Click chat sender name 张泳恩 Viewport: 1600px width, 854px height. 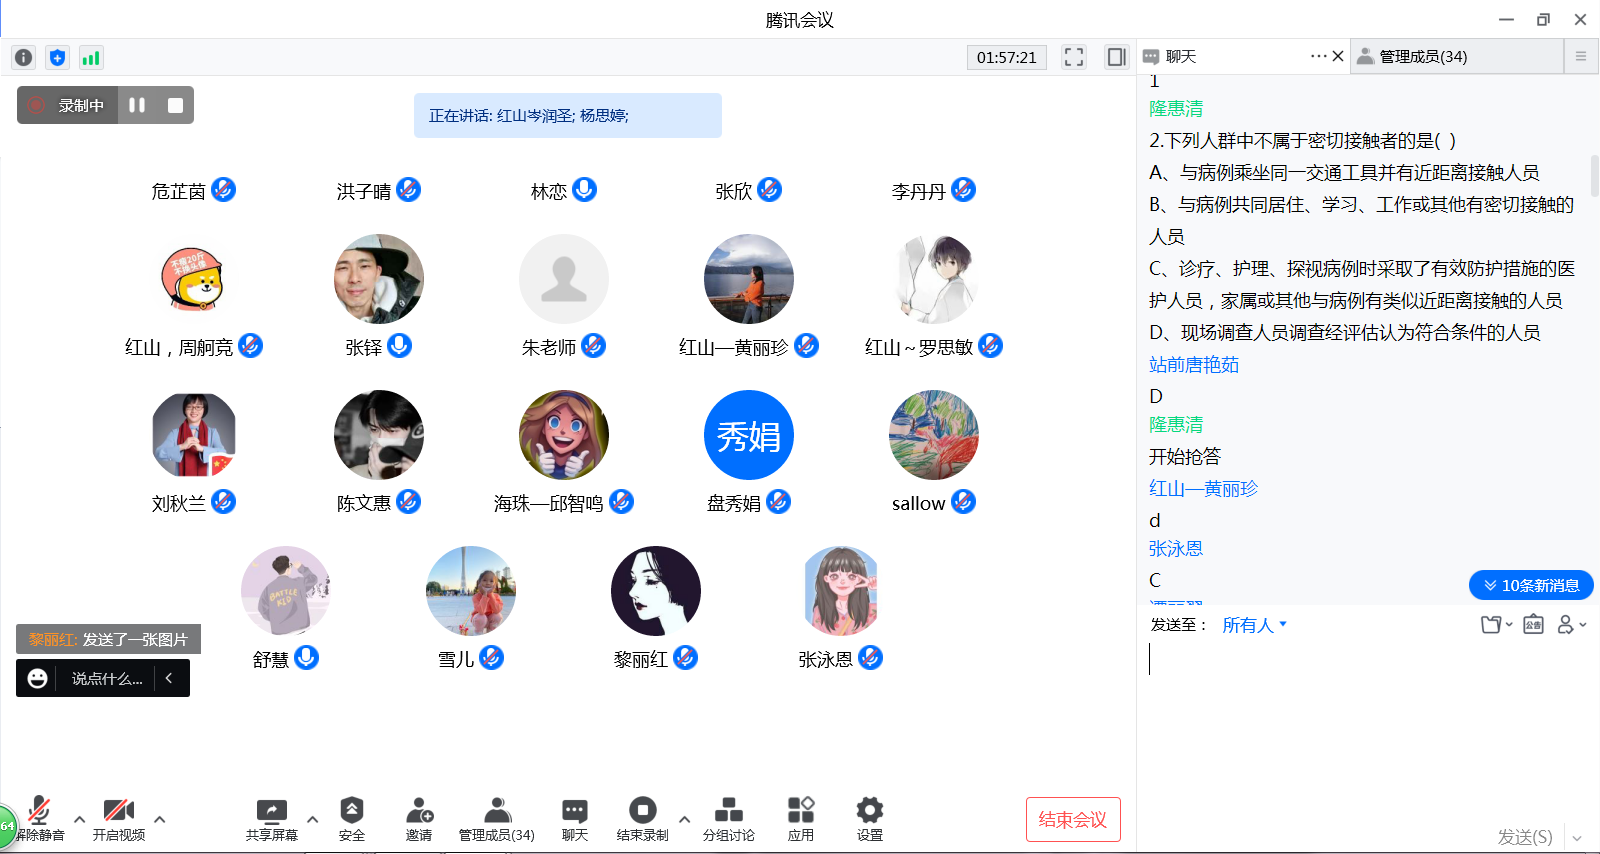click(1176, 549)
